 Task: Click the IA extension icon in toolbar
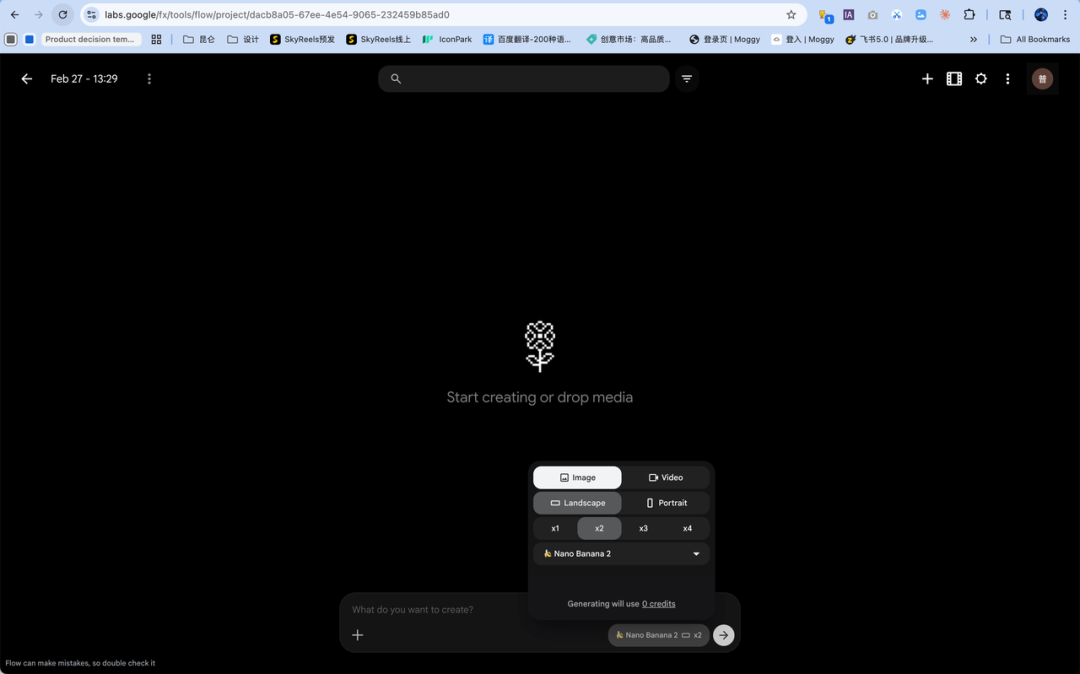849,14
